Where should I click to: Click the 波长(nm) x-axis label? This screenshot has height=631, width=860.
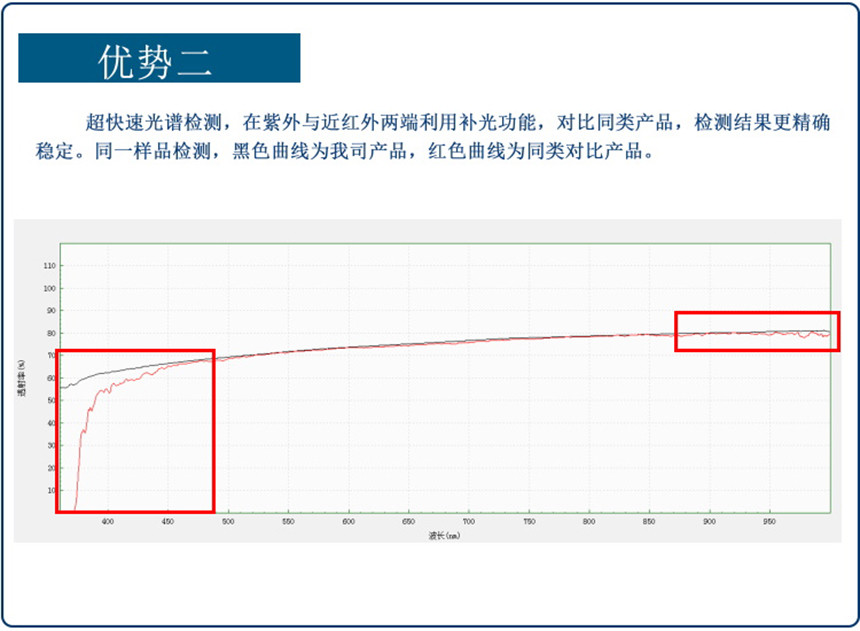444,535
